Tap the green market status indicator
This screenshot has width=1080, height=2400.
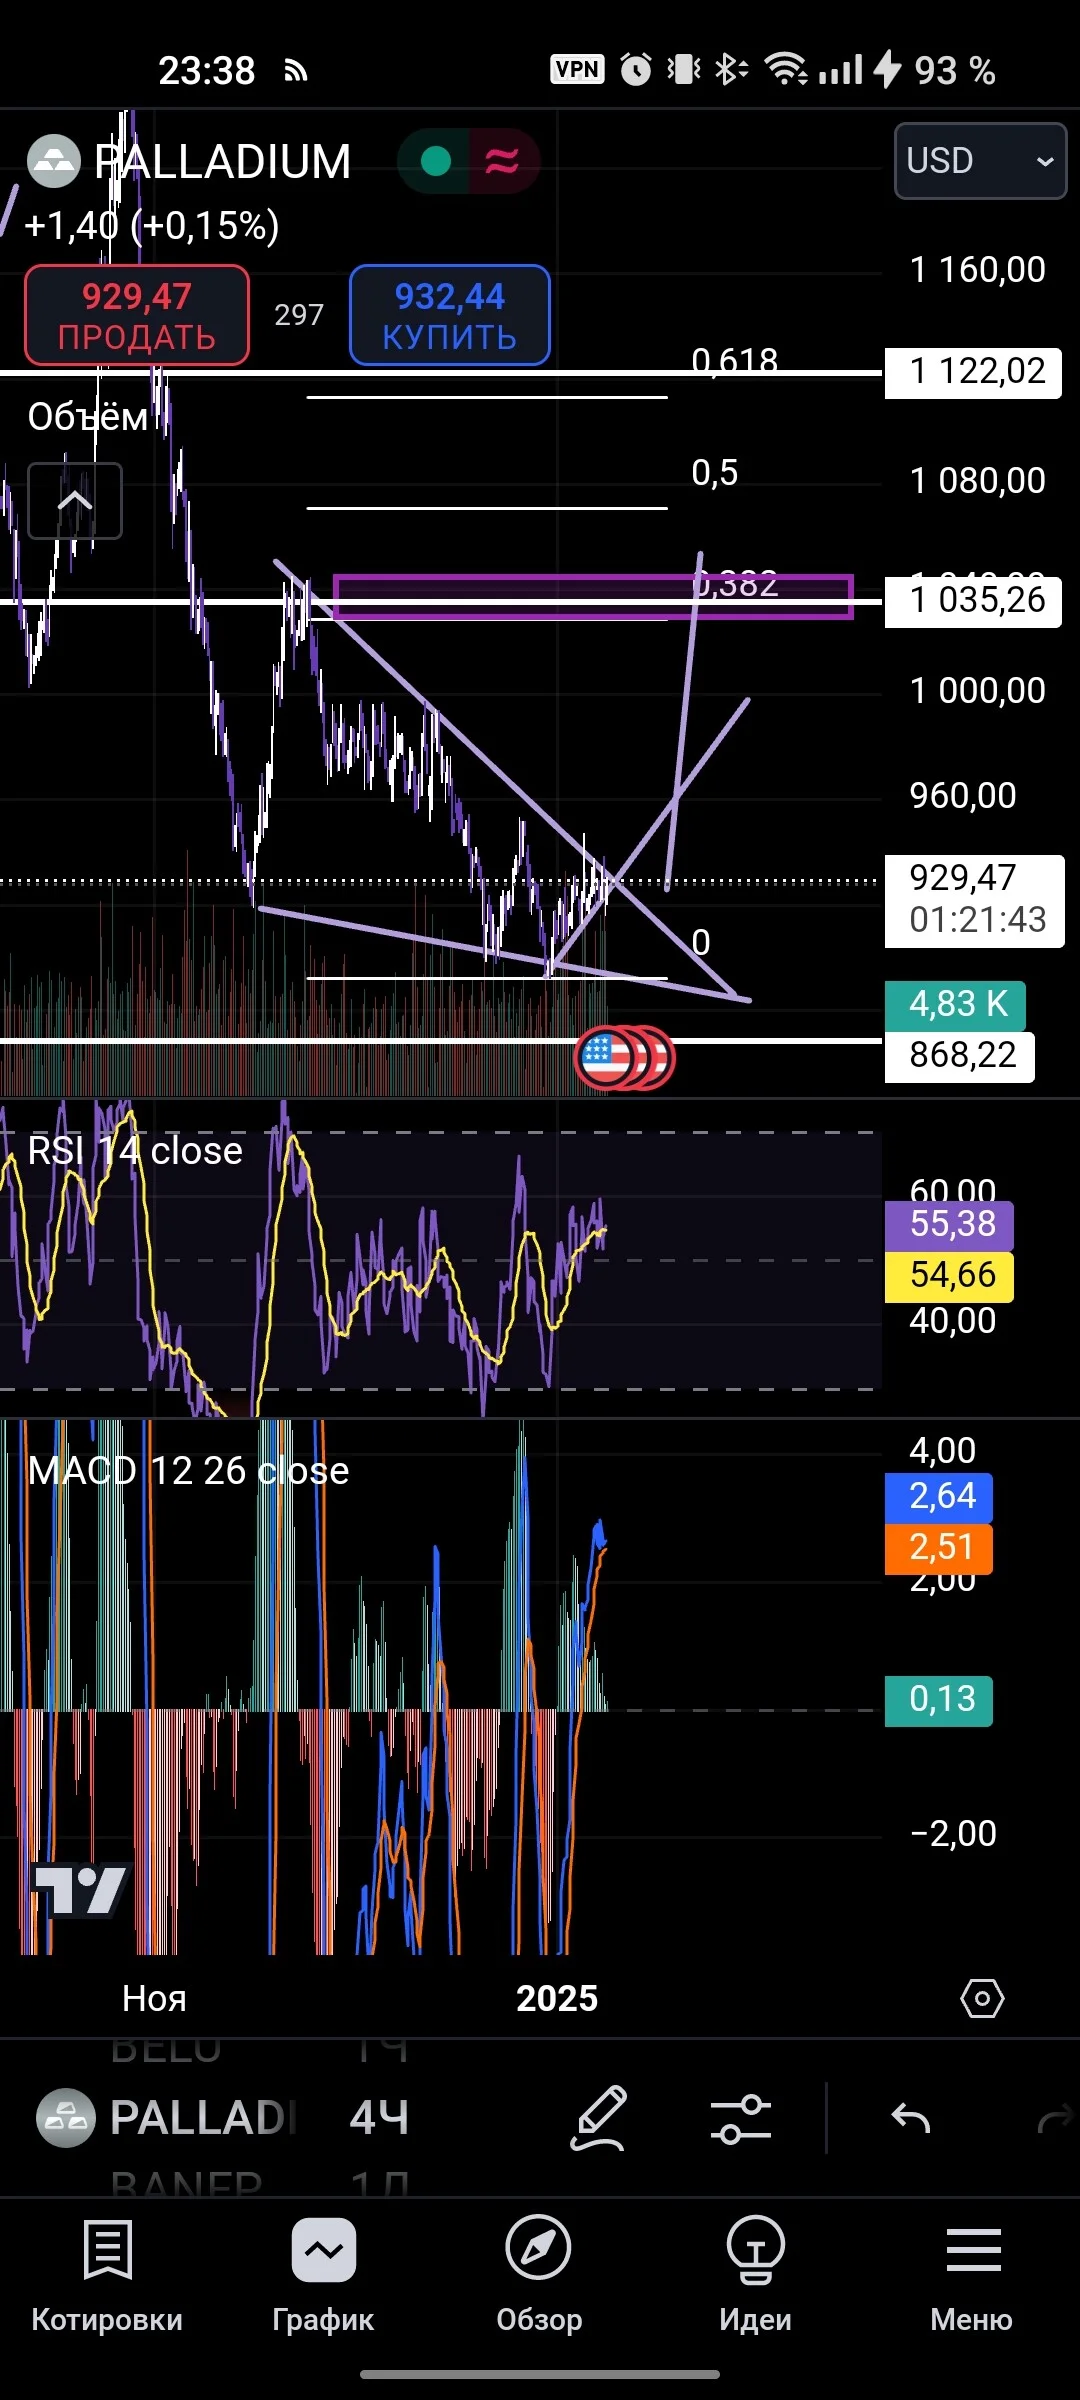435,161
